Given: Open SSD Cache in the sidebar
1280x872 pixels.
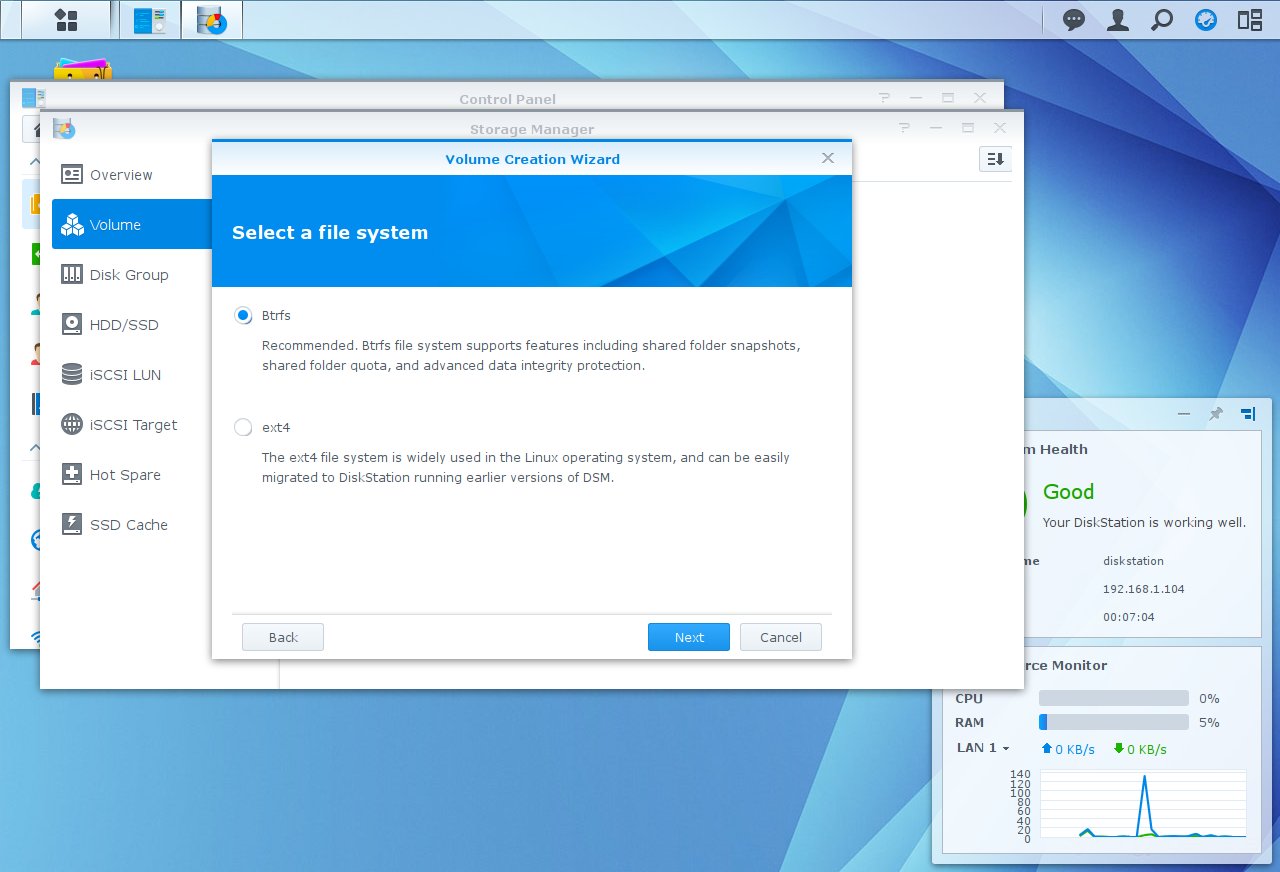Looking at the screenshot, I should click(132, 525).
